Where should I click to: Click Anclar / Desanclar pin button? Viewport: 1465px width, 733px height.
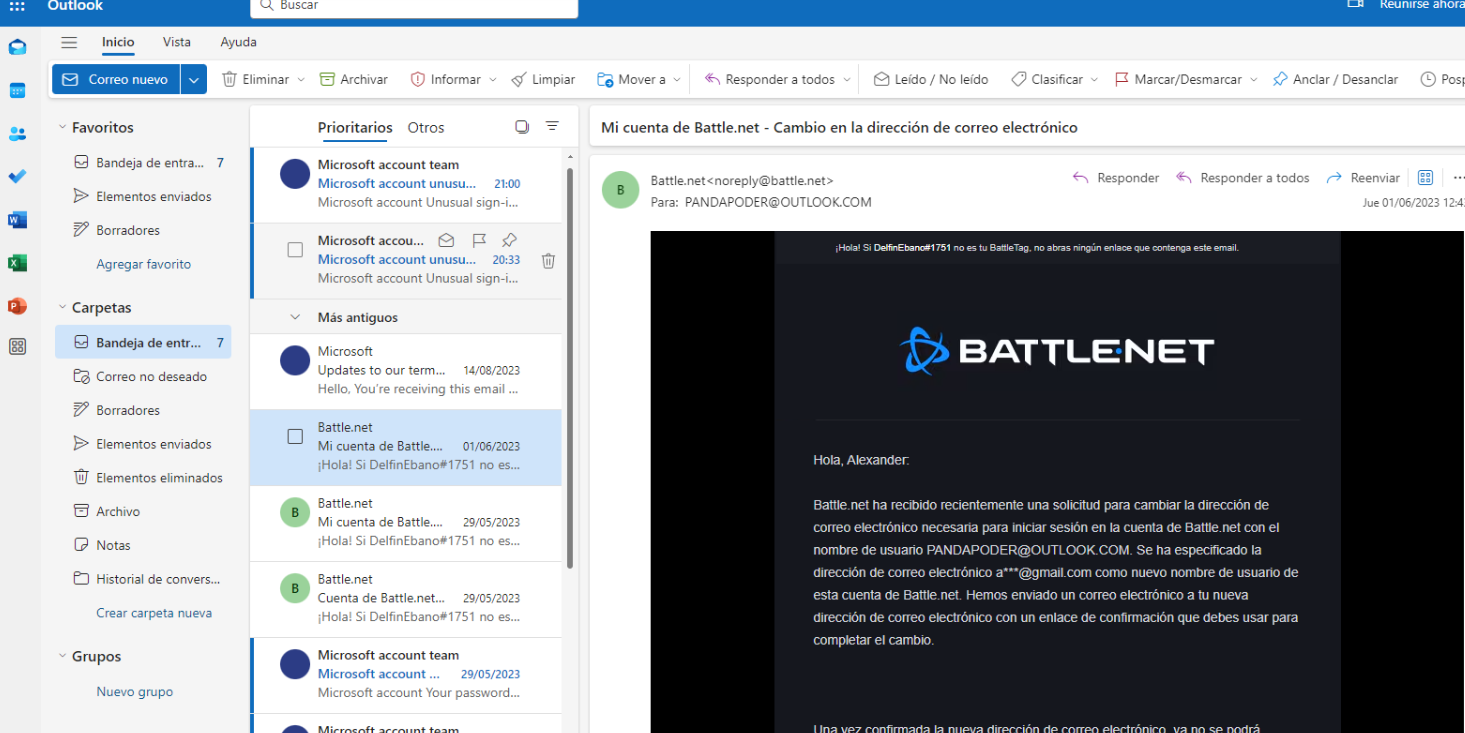[x=1335, y=79]
